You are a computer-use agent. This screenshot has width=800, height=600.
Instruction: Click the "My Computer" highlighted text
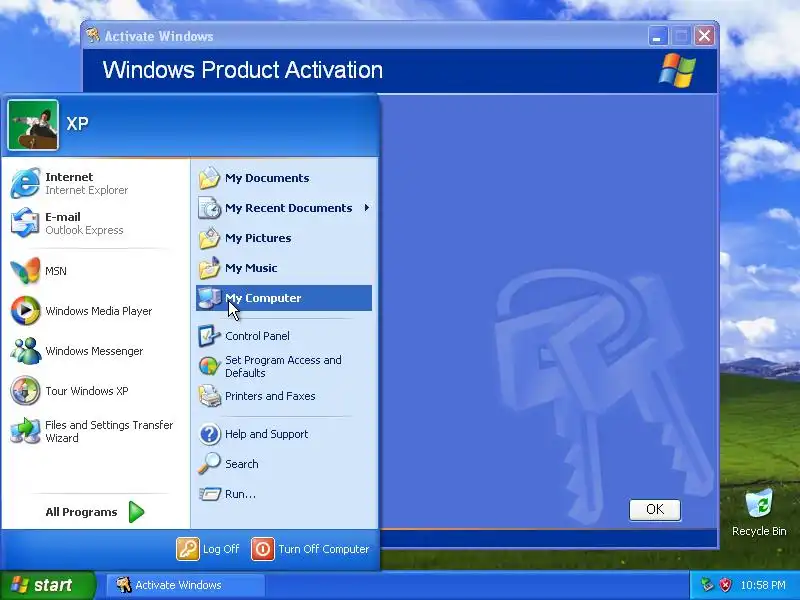point(263,298)
